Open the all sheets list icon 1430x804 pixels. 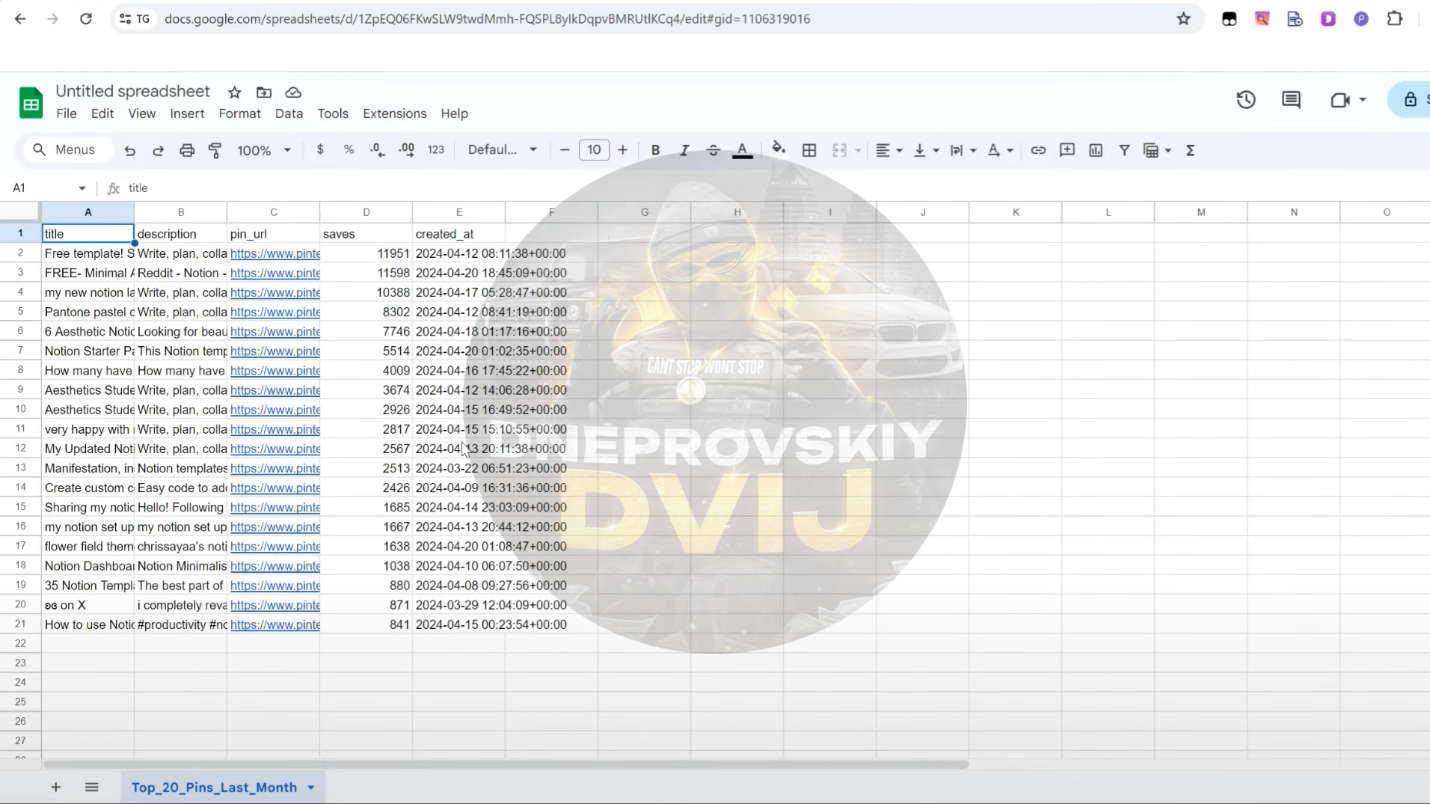click(92, 787)
